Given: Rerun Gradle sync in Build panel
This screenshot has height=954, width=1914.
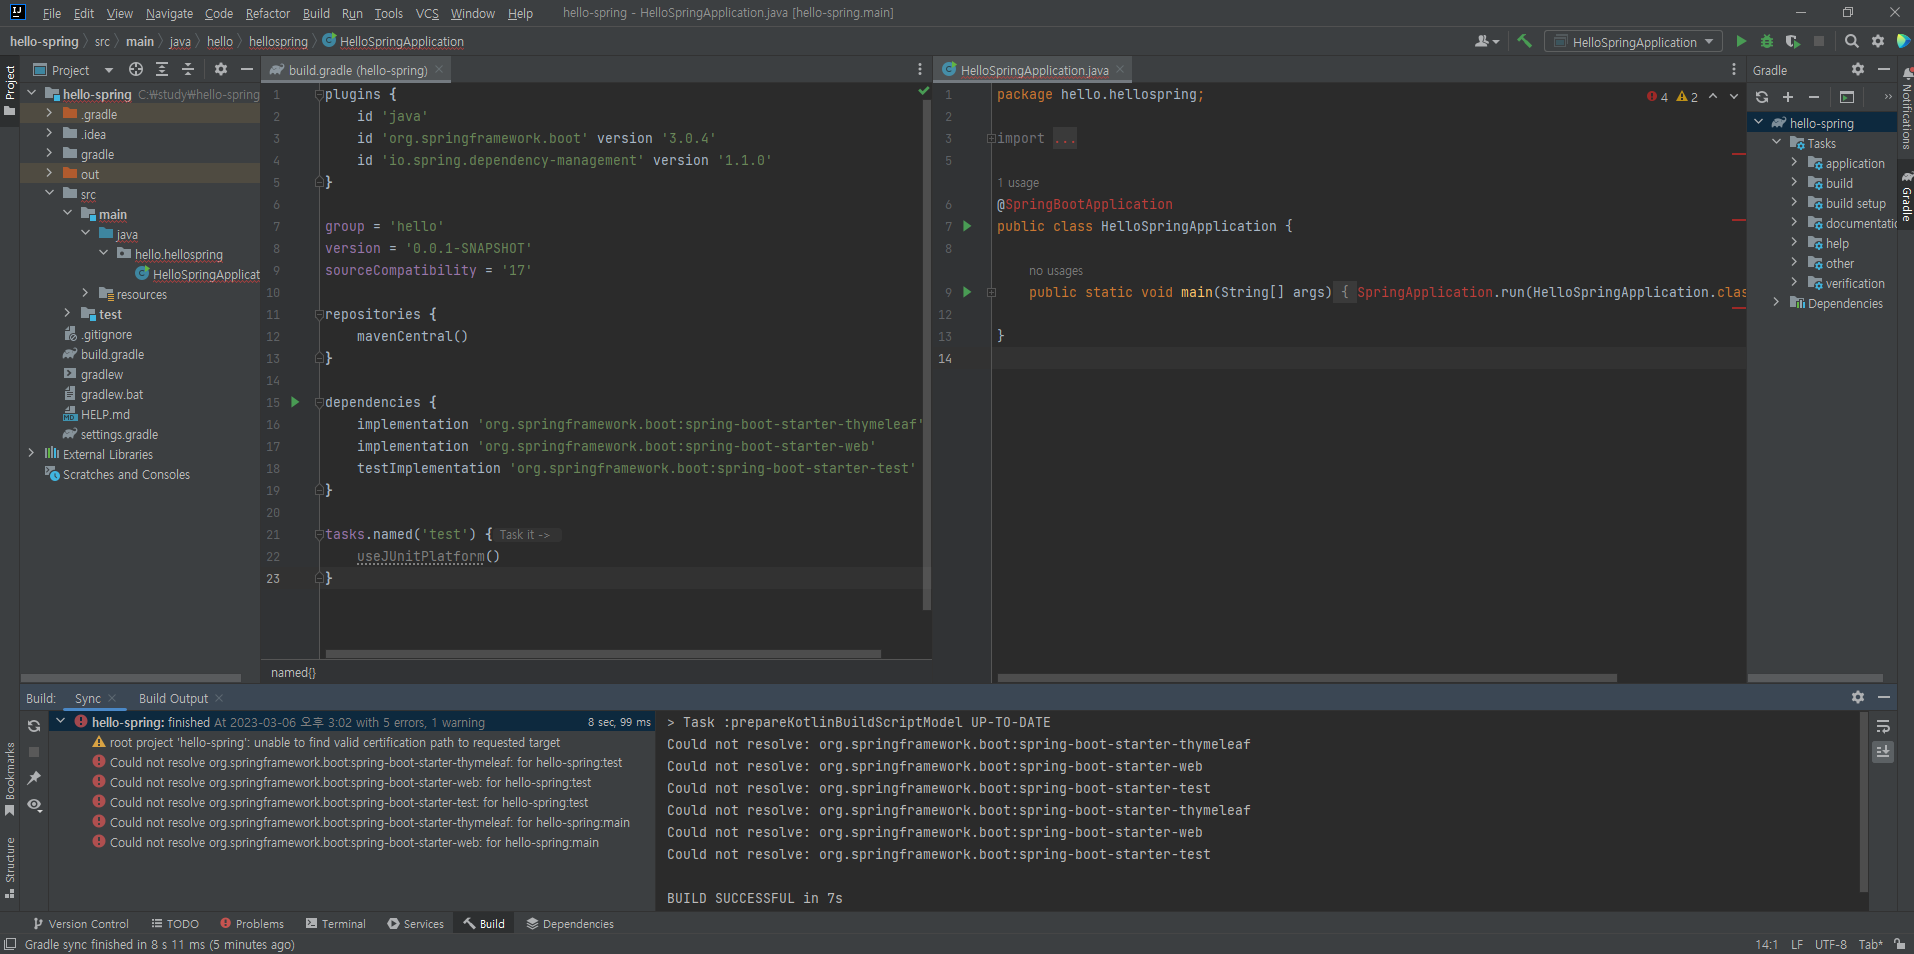Looking at the screenshot, I should (x=34, y=726).
